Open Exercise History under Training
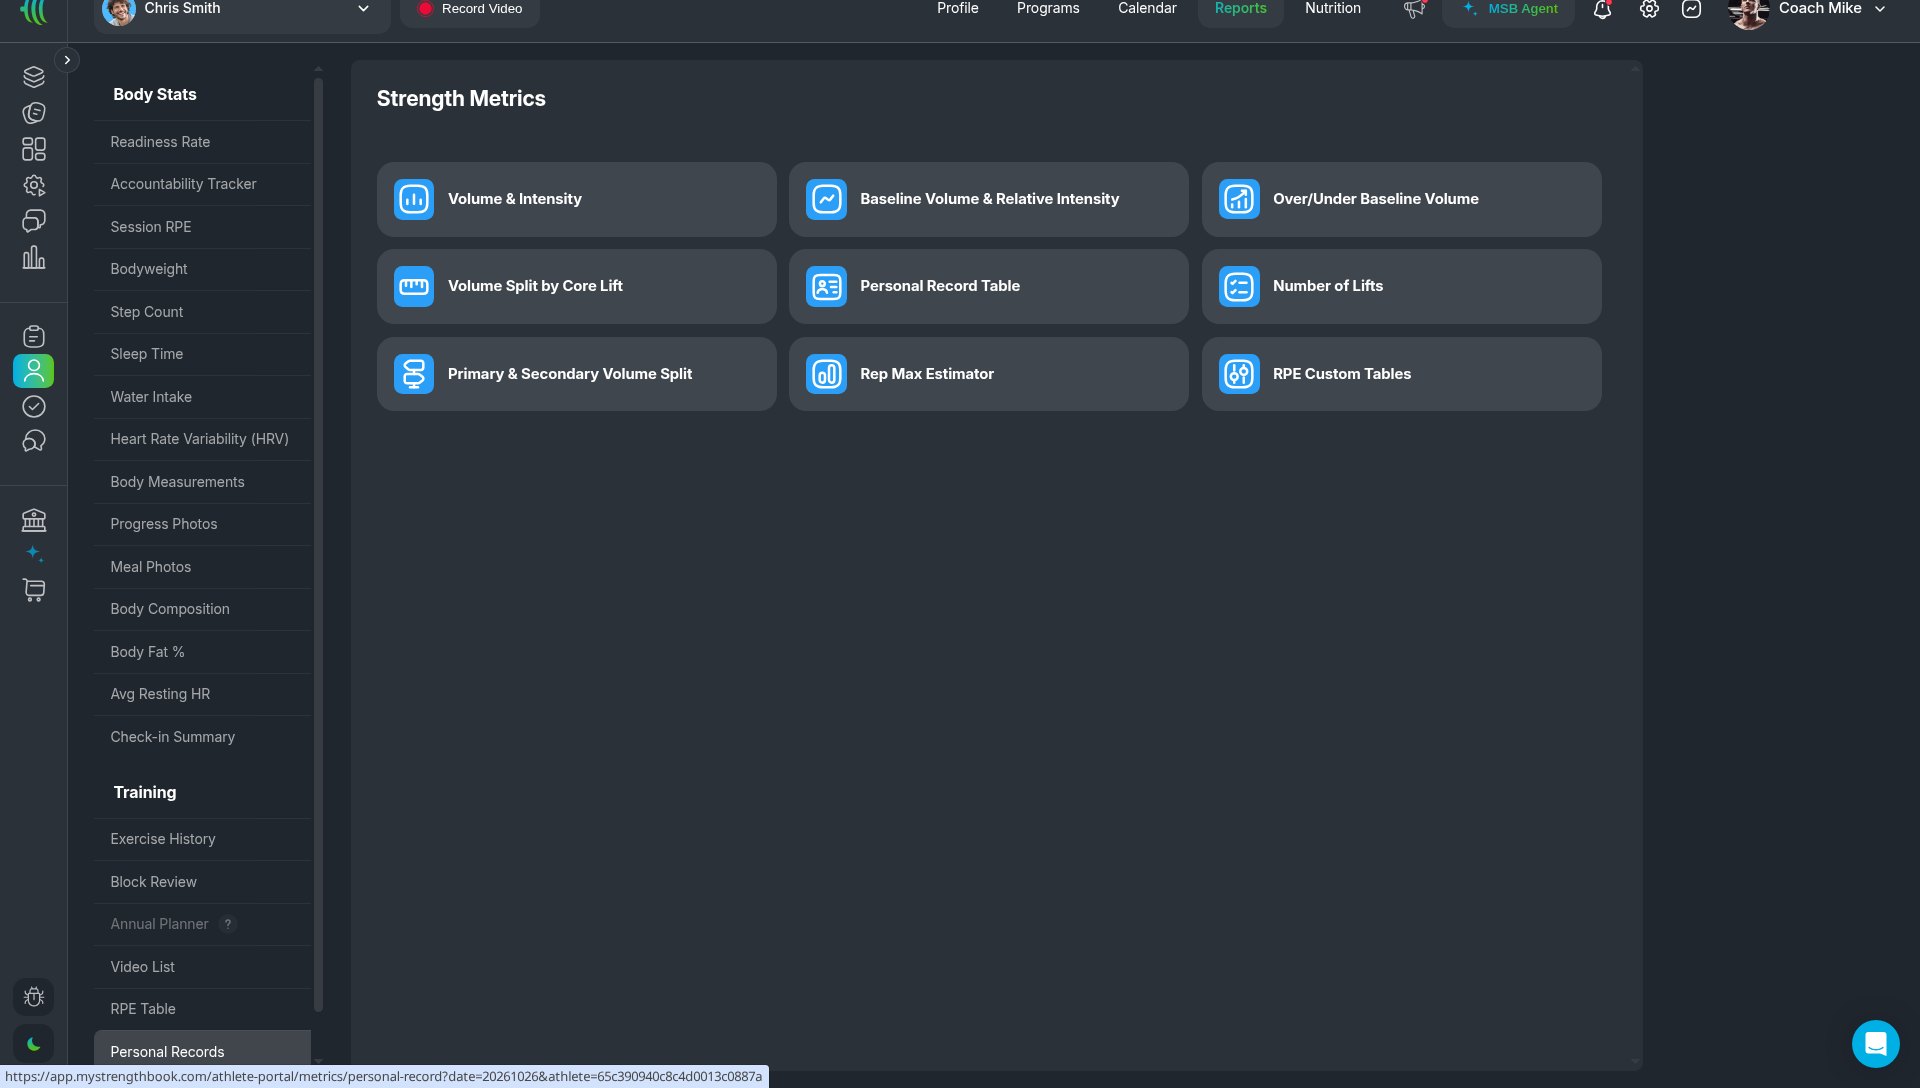 click(x=202, y=839)
